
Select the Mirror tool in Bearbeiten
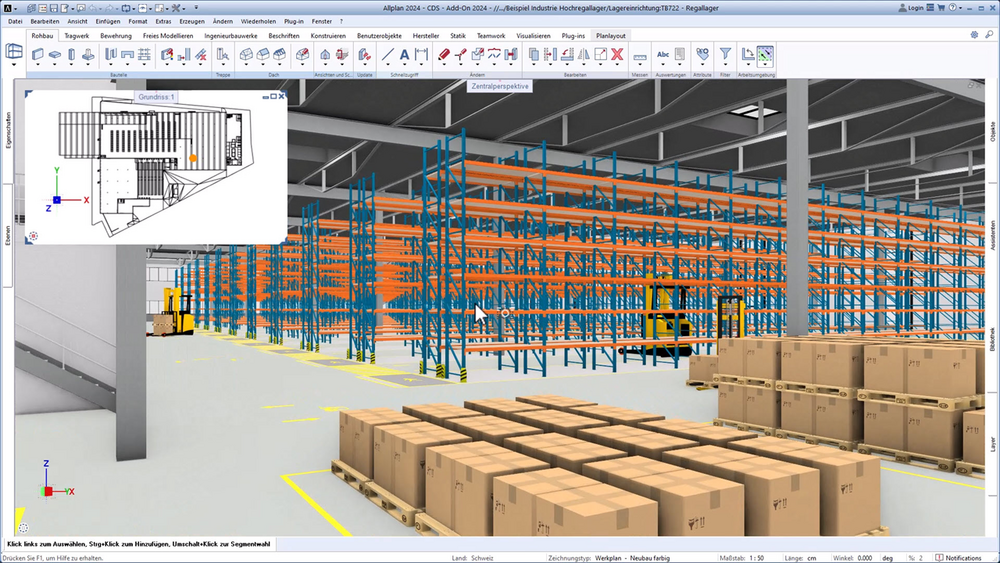click(x=584, y=55)
